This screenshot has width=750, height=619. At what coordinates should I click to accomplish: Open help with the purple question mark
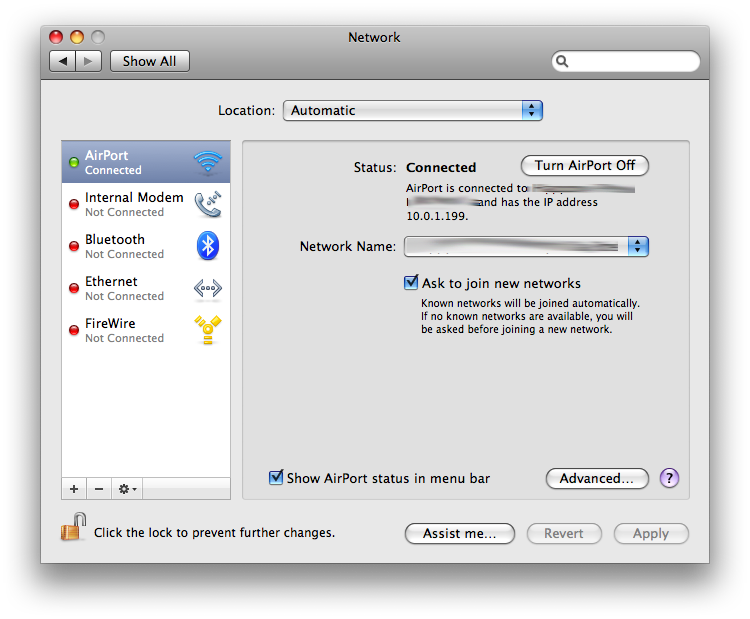click(x=669, y=478)
